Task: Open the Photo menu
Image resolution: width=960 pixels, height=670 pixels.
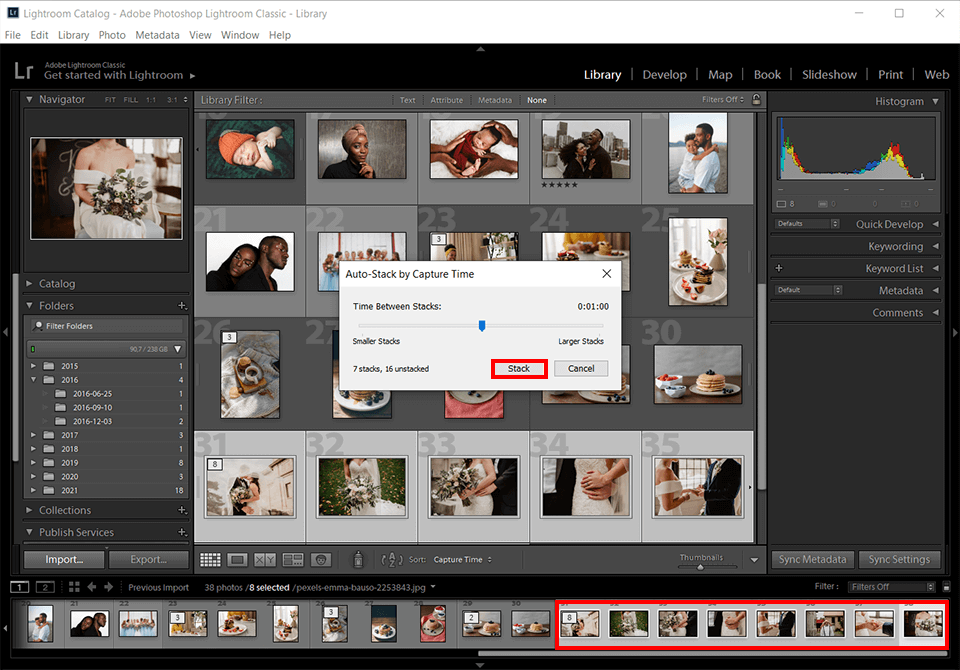Action: pyautogui.click(x=112, y=35)
